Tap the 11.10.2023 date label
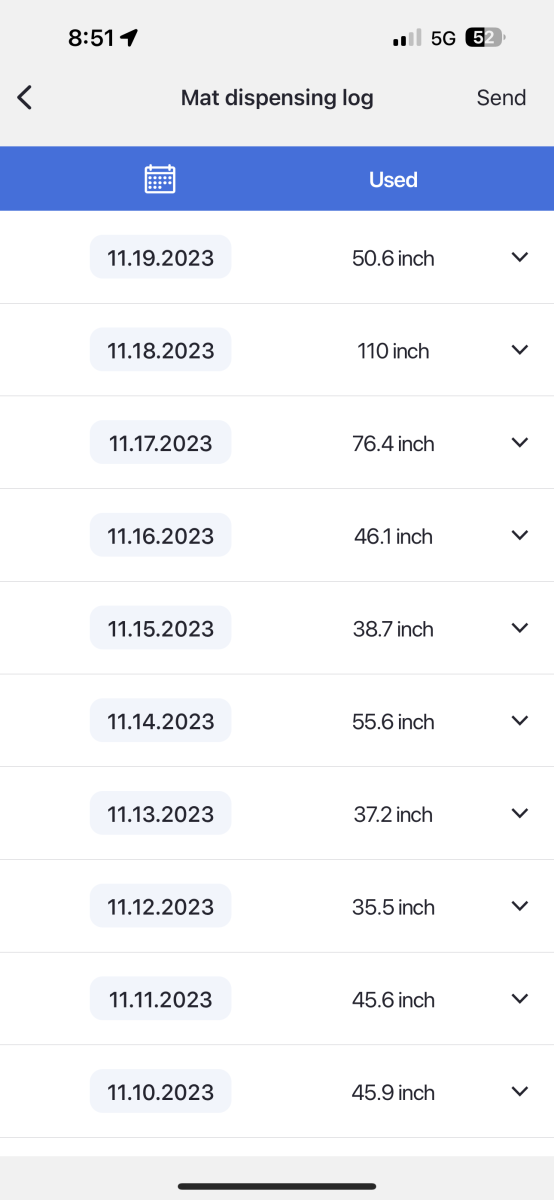This screenshot has width=554, height=1200. [x=160, y=1092]
